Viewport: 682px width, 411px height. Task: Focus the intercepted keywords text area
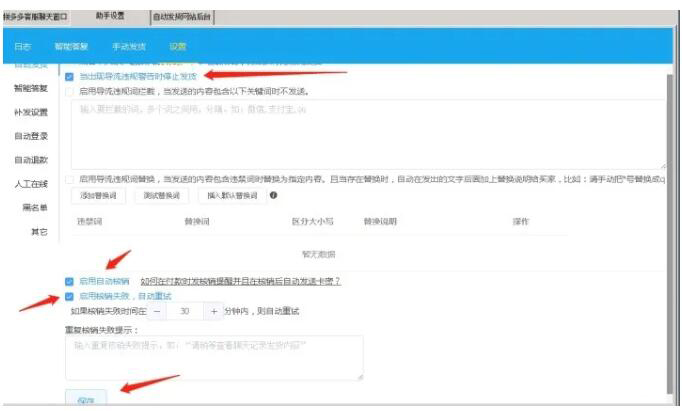pyautogui.click(x=368, y=134)
